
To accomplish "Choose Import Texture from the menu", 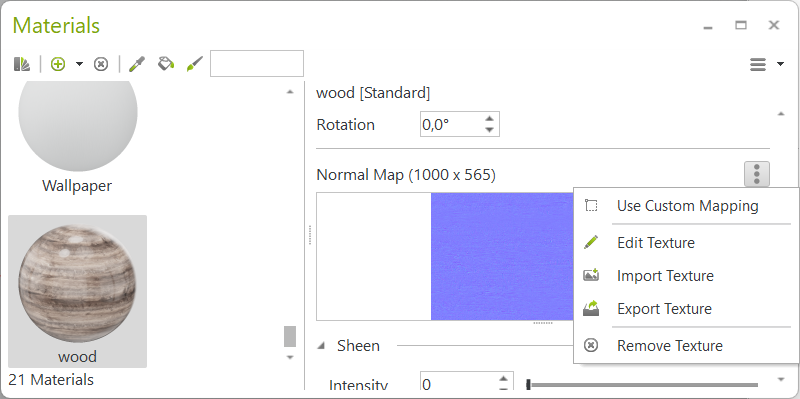I will (x=686, y=276).
